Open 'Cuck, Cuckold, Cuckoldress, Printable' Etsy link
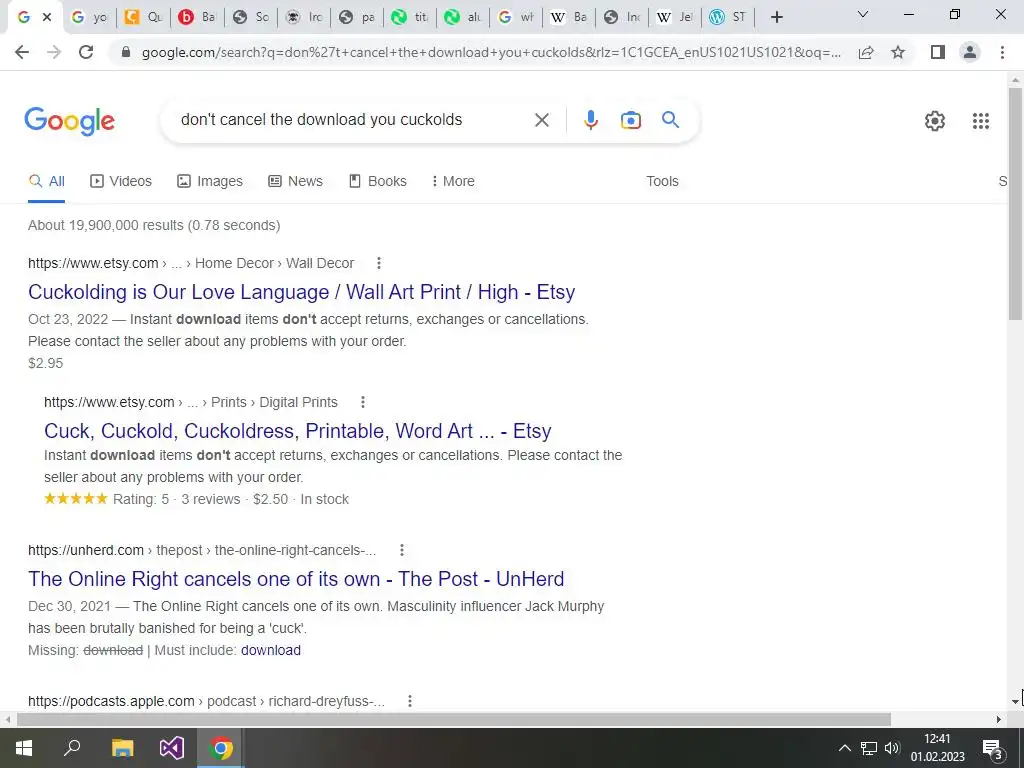This screenshot has height=768, width=1024. click(x=298, y=431)
